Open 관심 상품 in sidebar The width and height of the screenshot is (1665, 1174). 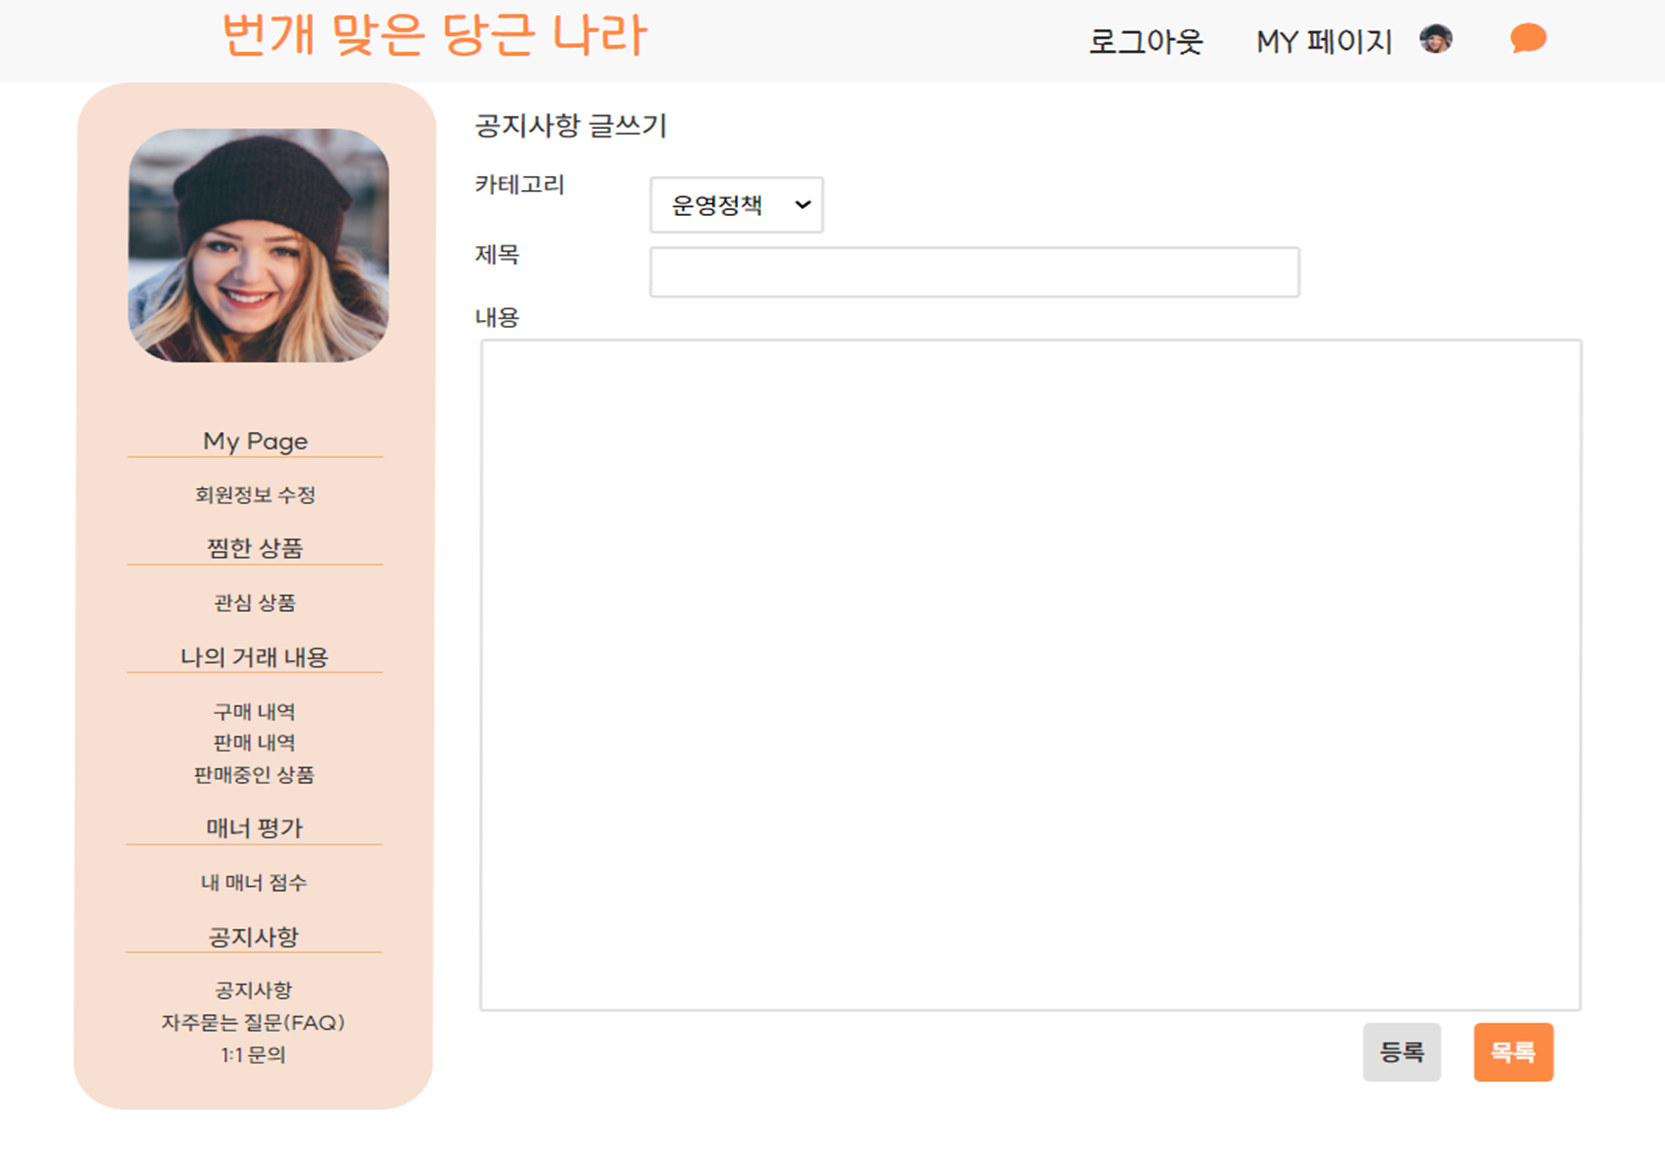click(255, 603)
